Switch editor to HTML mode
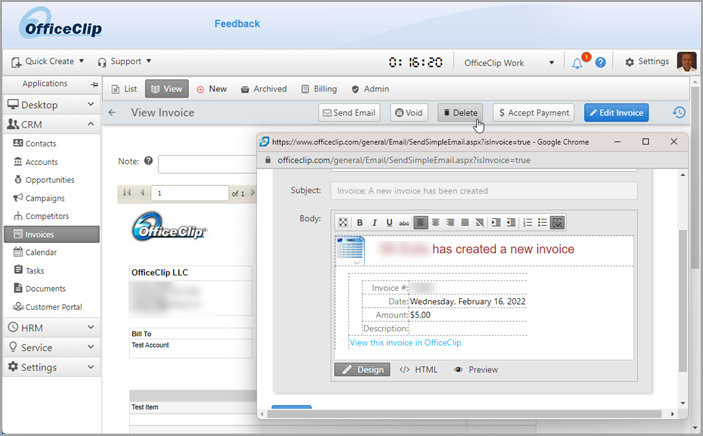 (418, 370)
